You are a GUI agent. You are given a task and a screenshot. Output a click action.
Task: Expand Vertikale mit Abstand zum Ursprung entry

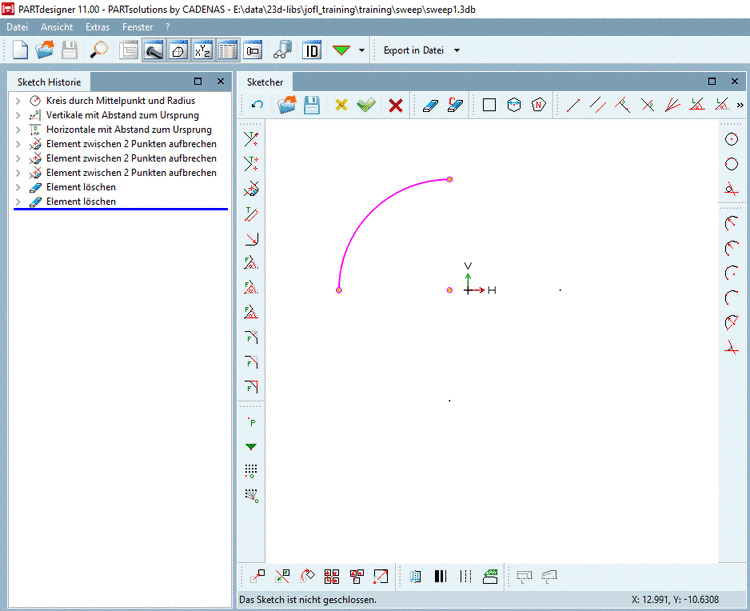tap(18, 115)
